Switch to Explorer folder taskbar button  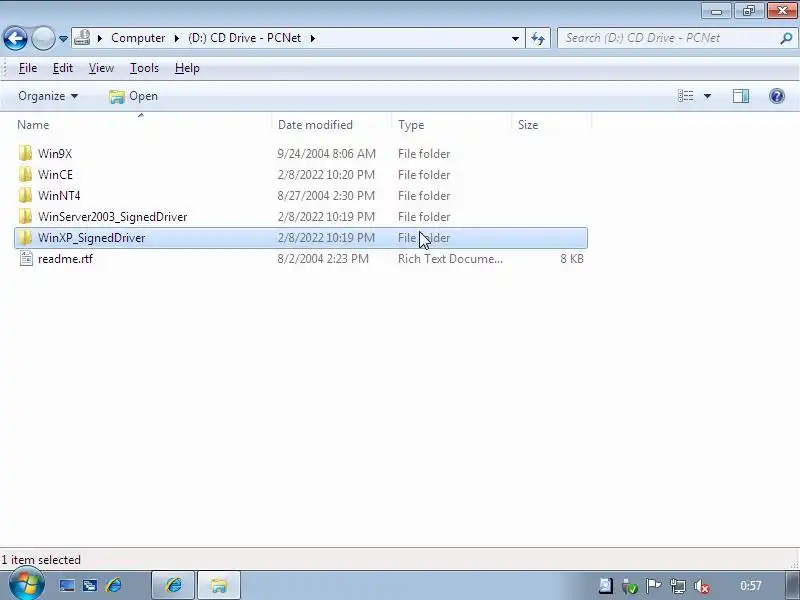tap(219, 585)
